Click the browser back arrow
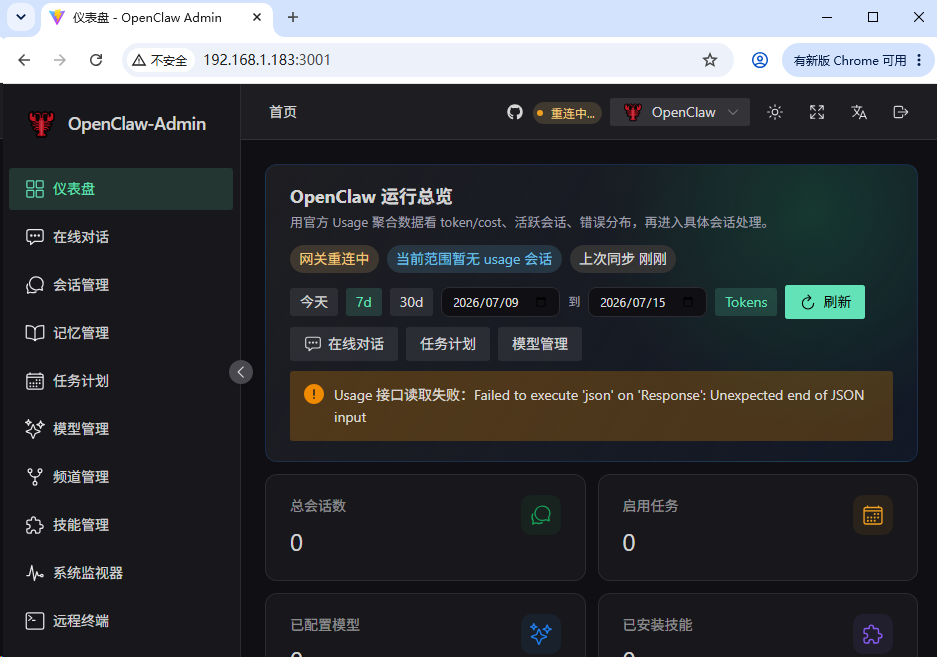 click(24, 60)
